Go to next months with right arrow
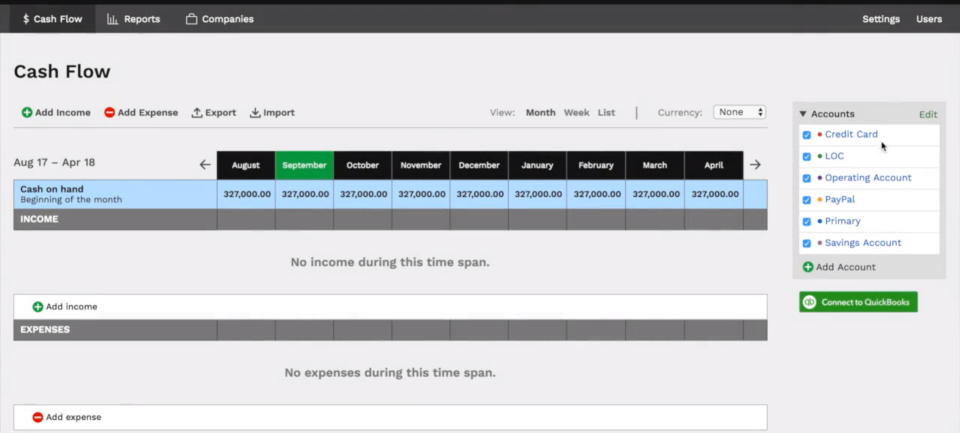 pos(755,165)
